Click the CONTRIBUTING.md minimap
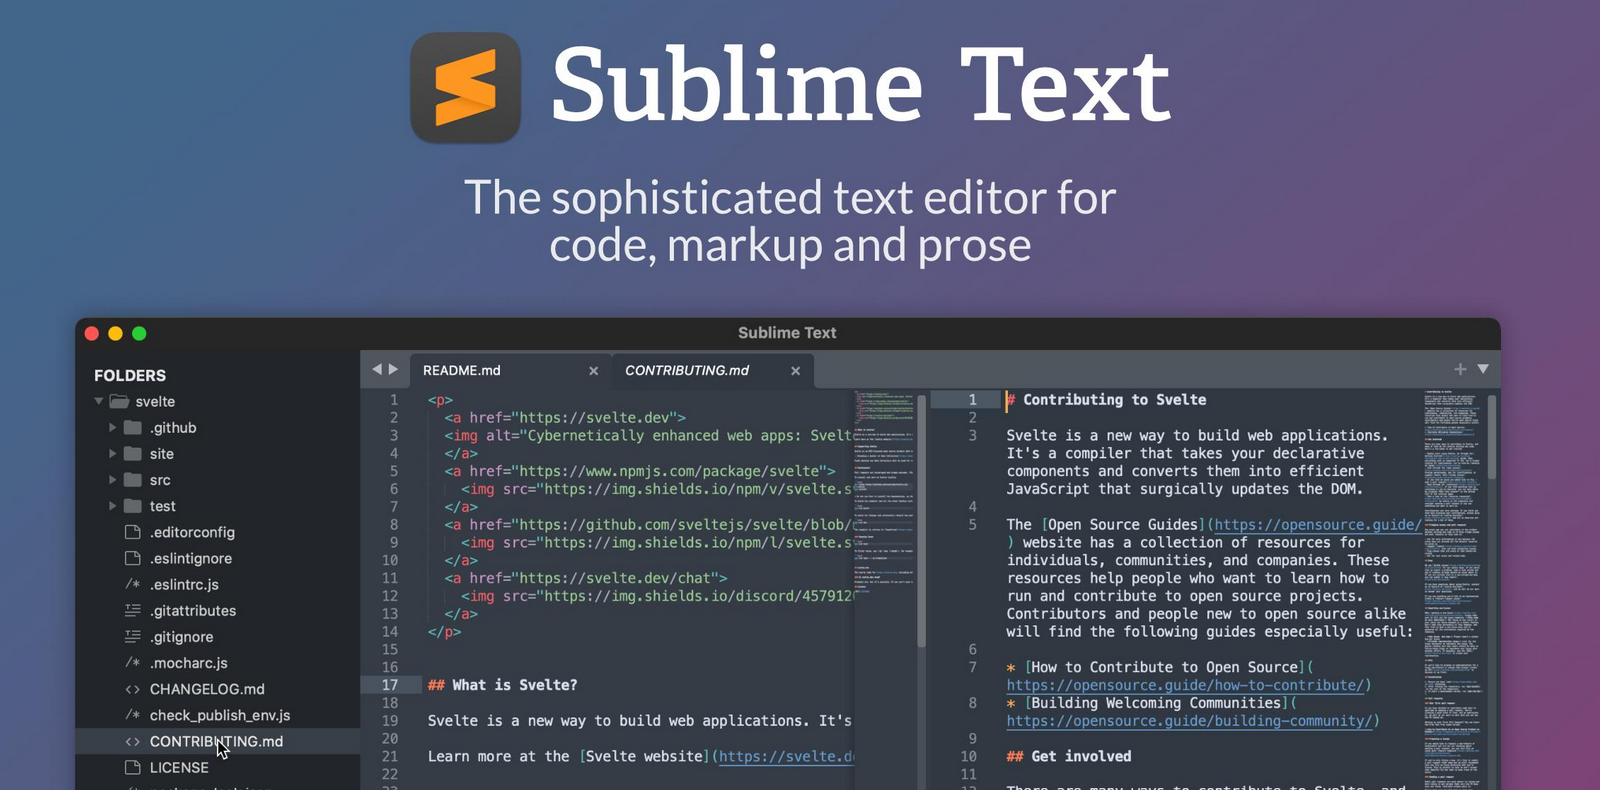This screenshot has width=1600, height=790. pos(1452,590)
